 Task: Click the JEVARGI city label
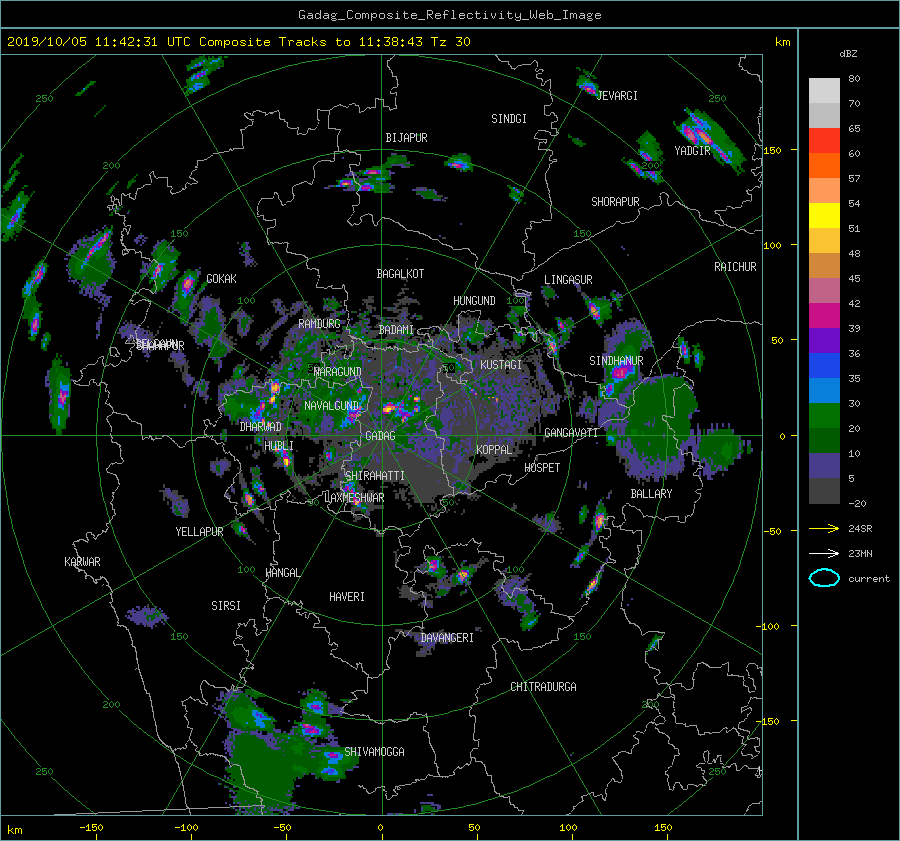[x=617, y=96]
